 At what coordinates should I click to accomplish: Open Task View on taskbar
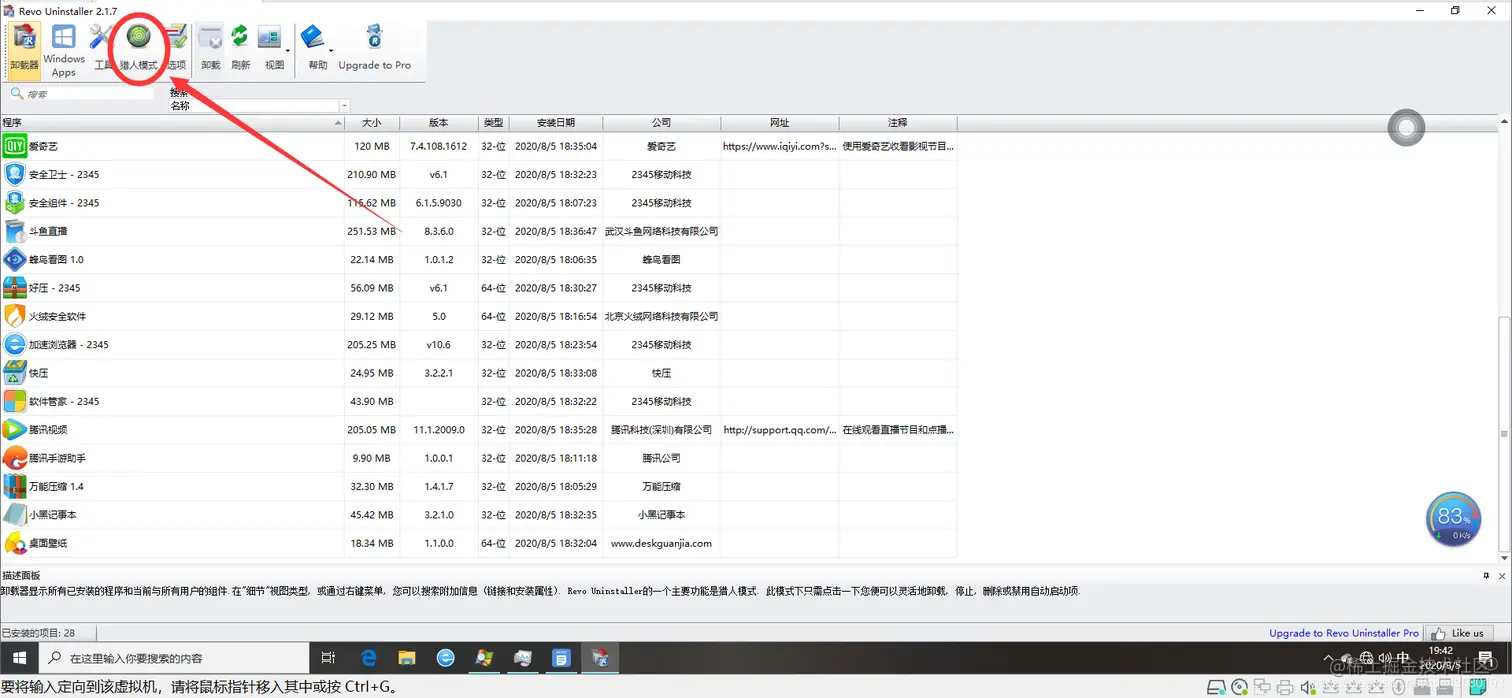tap(328, 657)
